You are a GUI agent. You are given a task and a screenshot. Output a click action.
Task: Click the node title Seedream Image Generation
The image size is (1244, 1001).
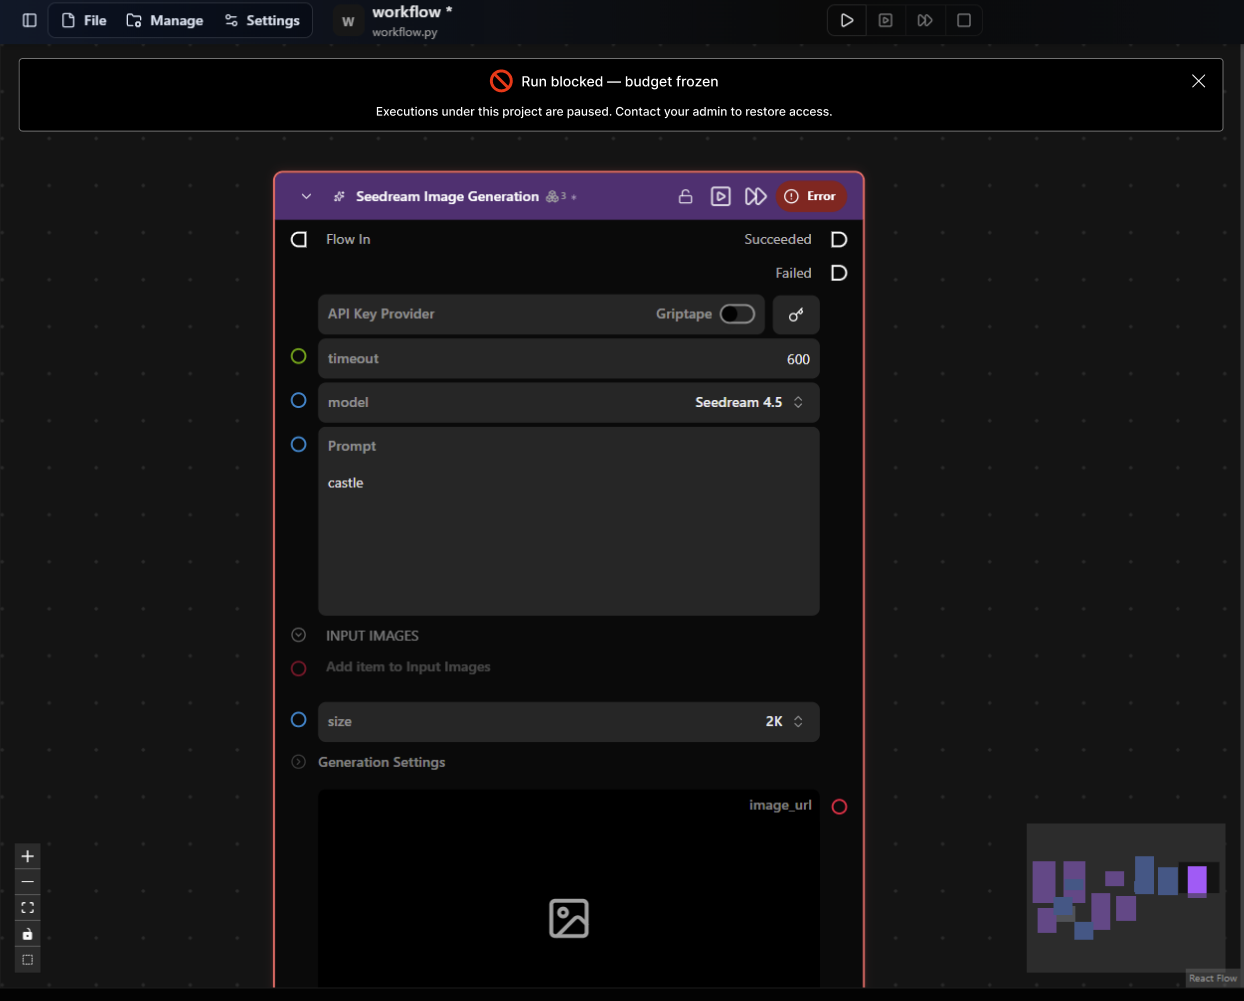[x=447, y=196]
